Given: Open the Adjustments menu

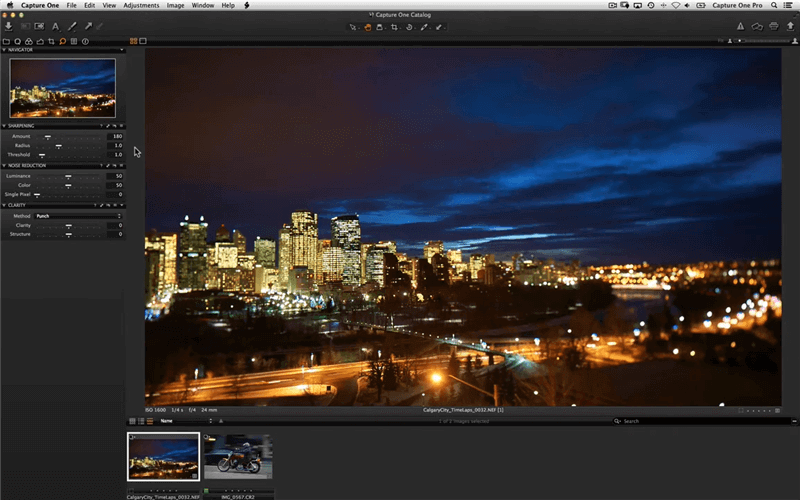Looking at the screenshot, I should pos(141,5).
